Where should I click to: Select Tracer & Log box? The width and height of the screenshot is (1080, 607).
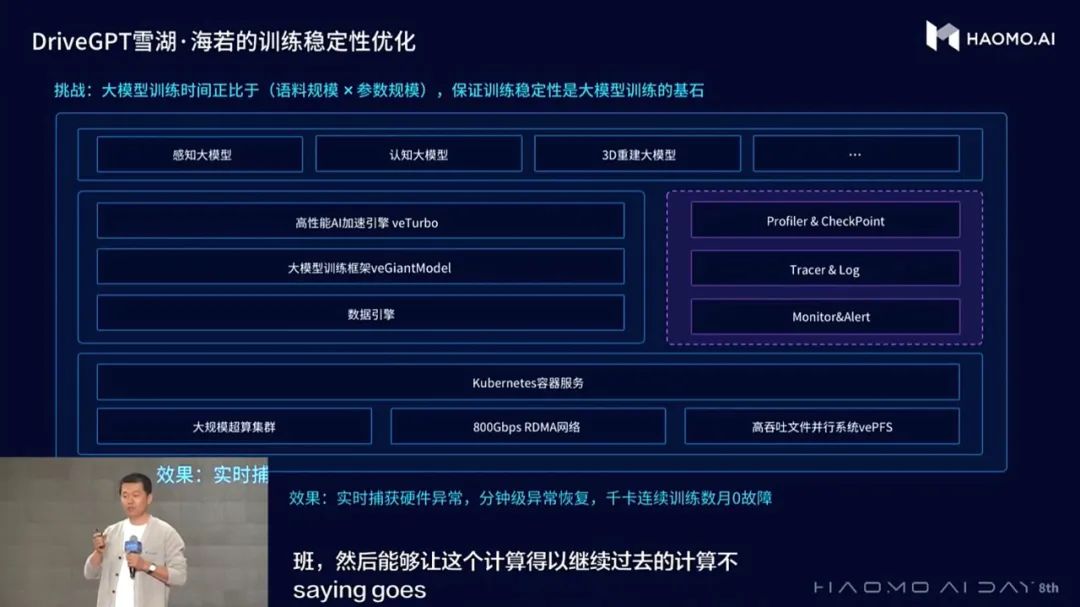click(x=825, y=269)
